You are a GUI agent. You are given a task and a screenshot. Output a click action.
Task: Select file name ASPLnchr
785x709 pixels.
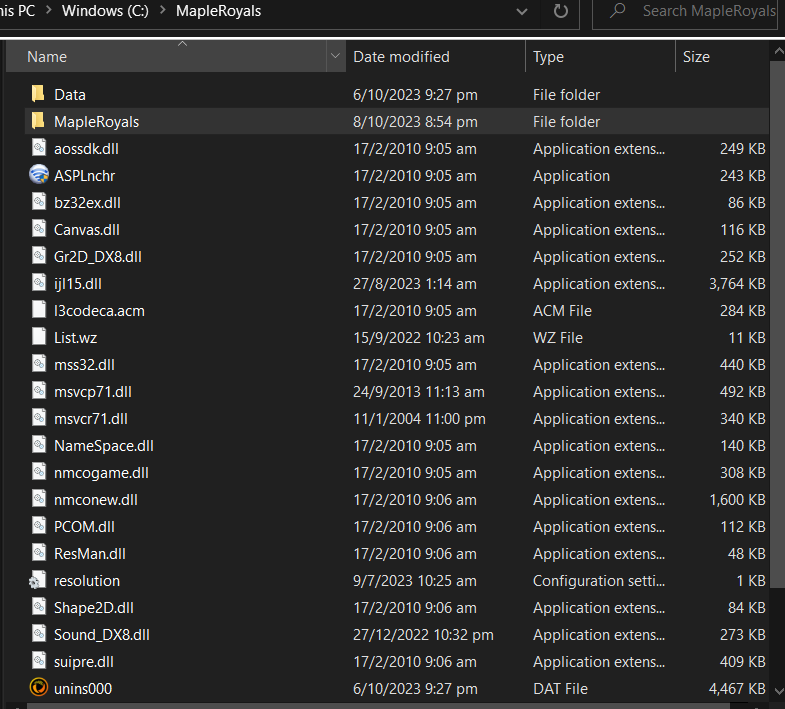[x=84, y=175]
